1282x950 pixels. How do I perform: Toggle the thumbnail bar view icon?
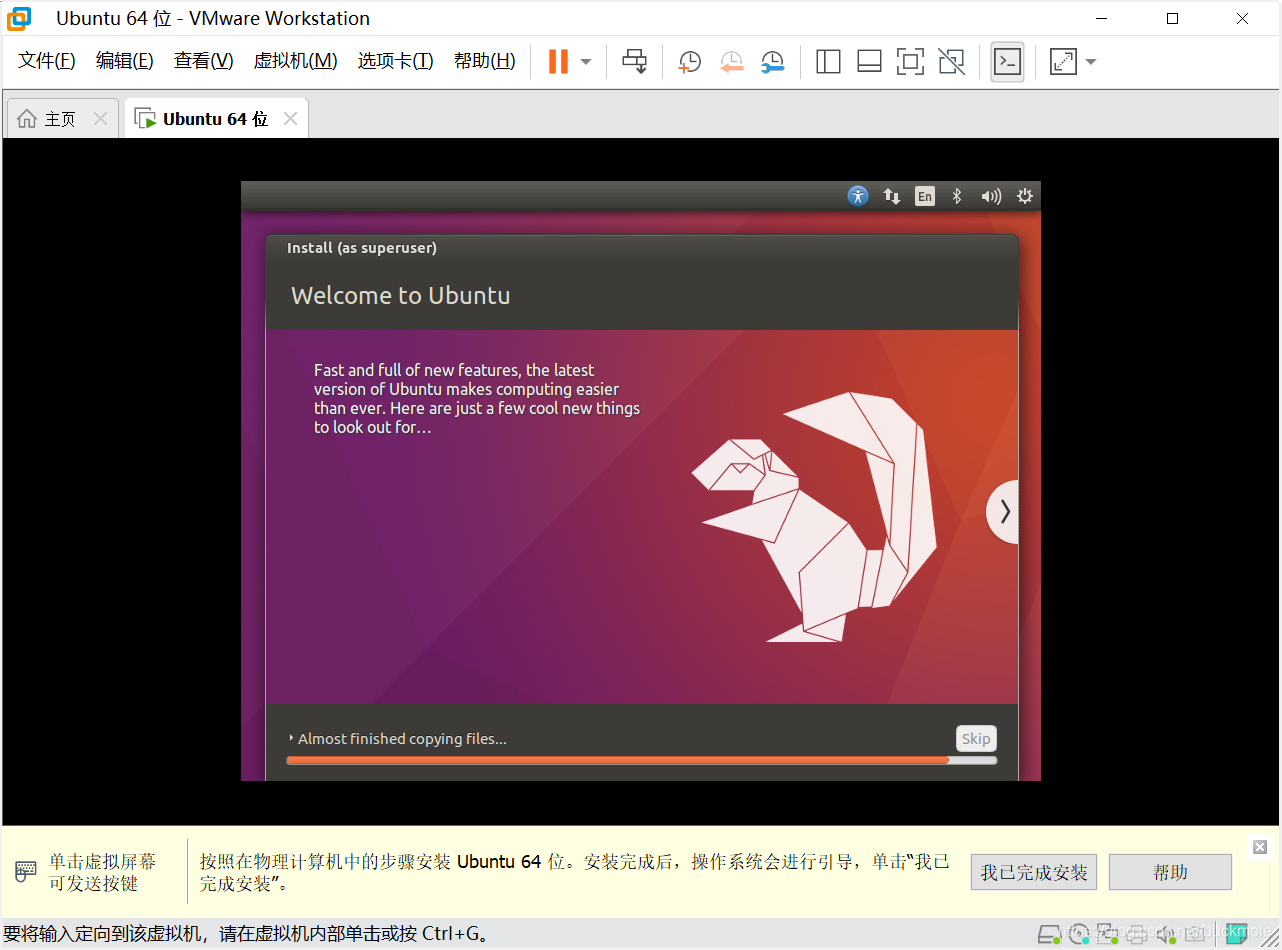tap(869, 62)
